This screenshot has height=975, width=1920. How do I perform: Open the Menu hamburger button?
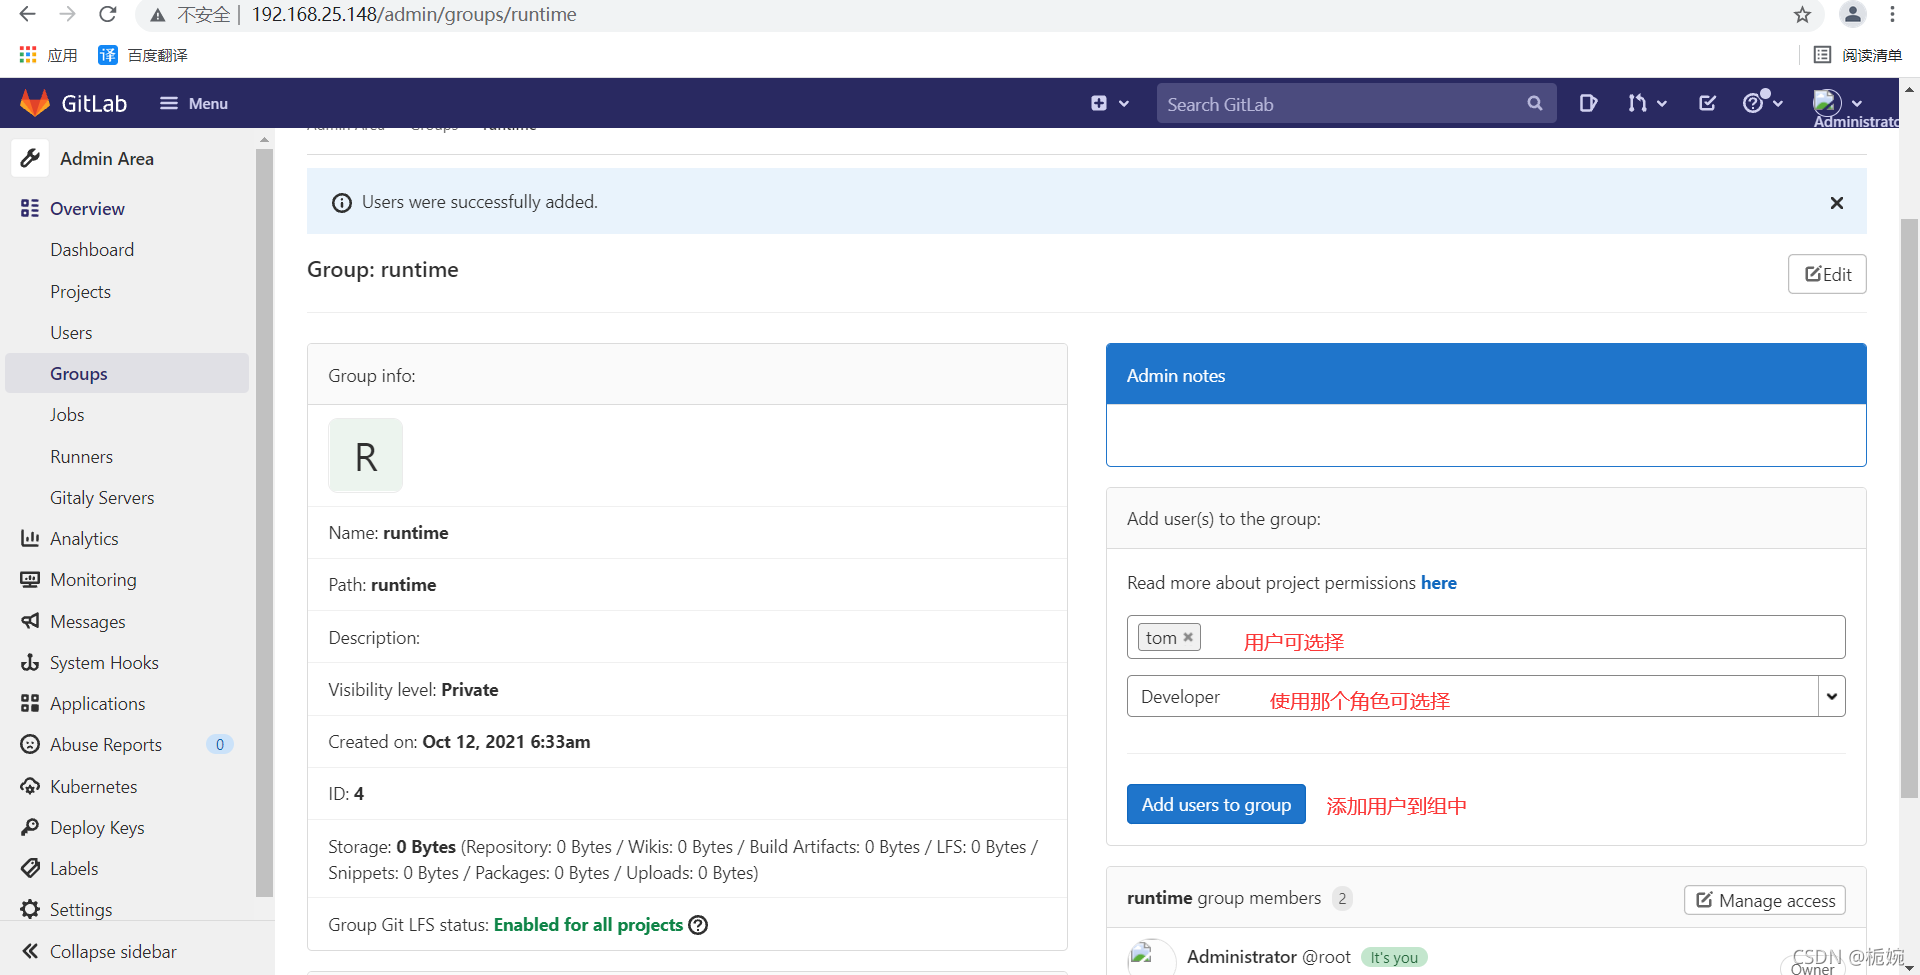194,103
